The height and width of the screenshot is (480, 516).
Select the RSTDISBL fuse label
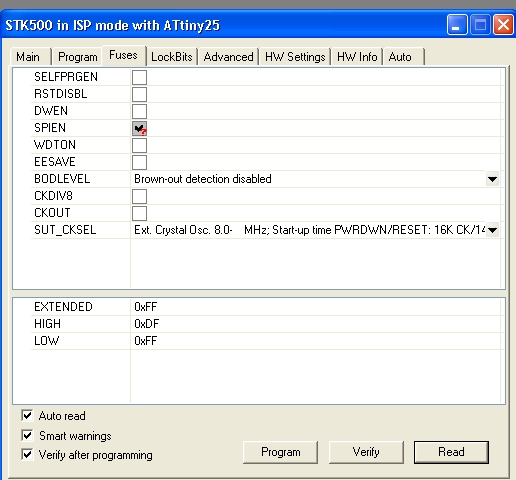tap(61, 94)
